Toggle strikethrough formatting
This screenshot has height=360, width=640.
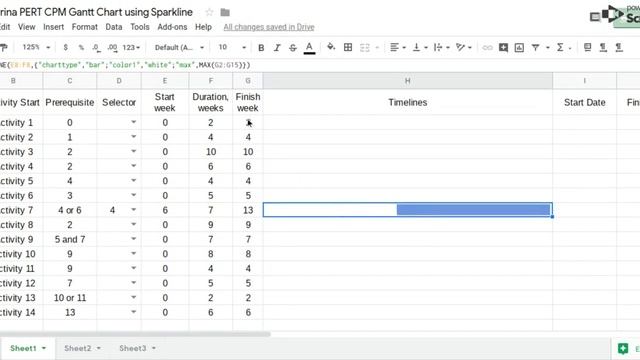pos(293,48)
